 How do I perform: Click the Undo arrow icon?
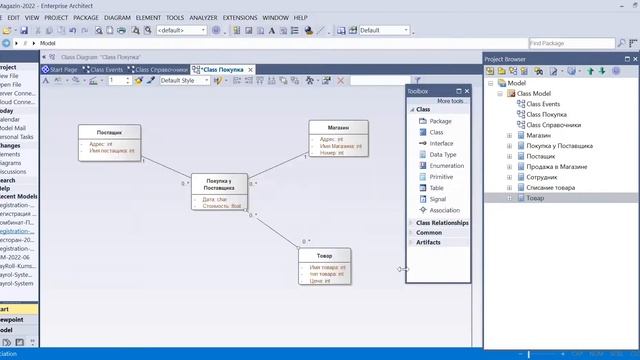coord(73,30)
